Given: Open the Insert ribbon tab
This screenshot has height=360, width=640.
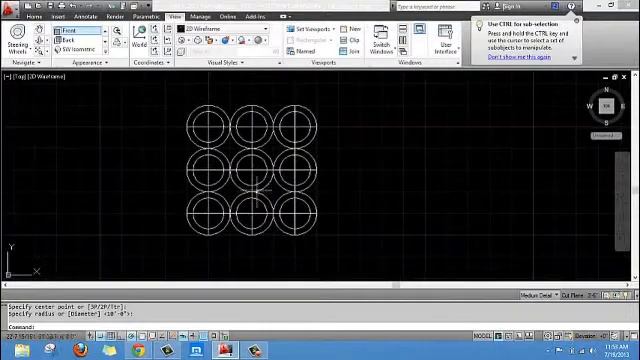Looking at the screenshot, I should coord(58,17).
